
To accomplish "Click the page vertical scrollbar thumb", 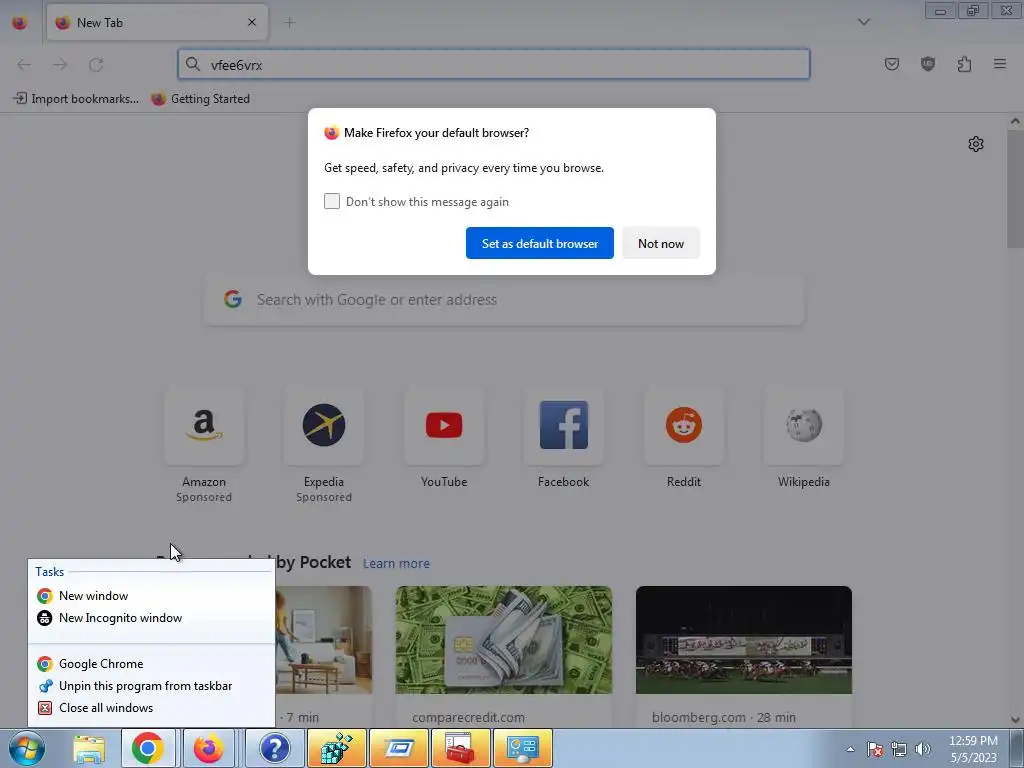I will [x=1015, y=189].
